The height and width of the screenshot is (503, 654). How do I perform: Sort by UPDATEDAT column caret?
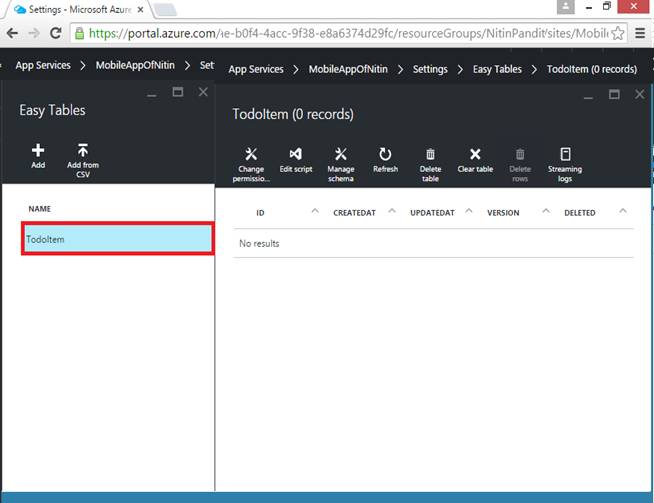[x=469, y=211]
